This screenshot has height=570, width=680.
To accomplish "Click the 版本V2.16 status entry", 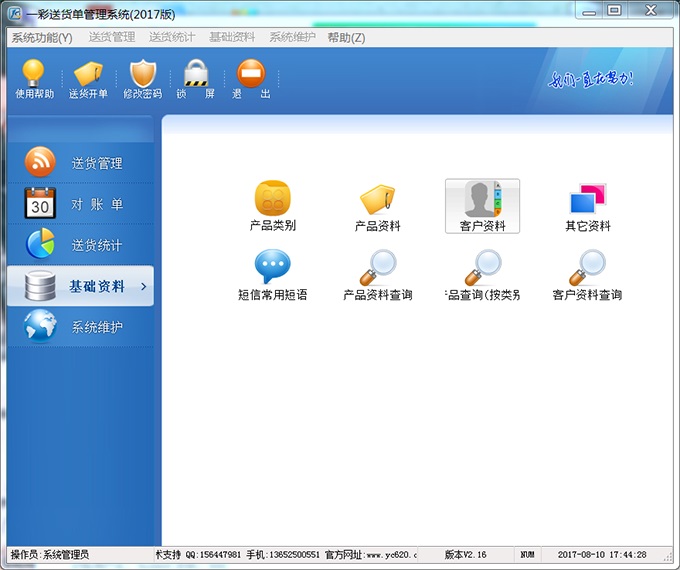I will [x=465, y=554].
